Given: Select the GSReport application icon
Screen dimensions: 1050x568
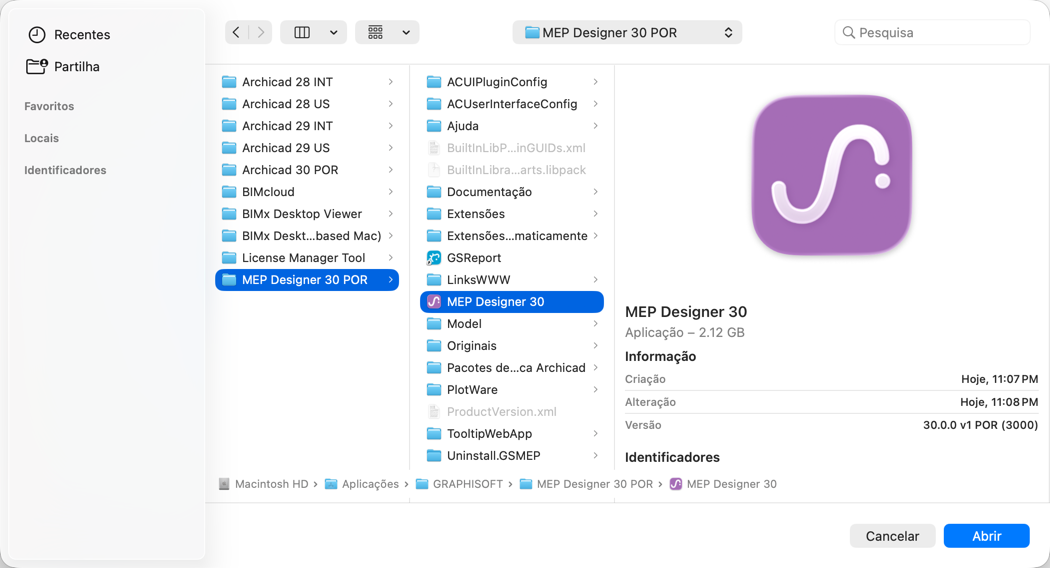Looking at the screenshot, I should click(434, 258).
